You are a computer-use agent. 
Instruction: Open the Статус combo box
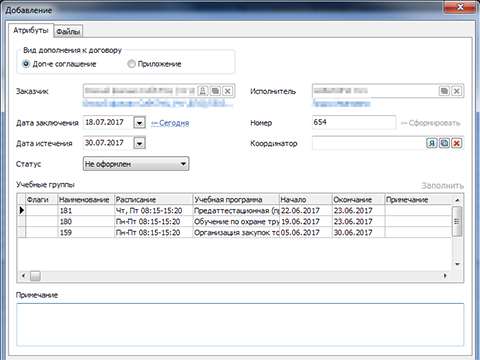click(x=136, y=164)
